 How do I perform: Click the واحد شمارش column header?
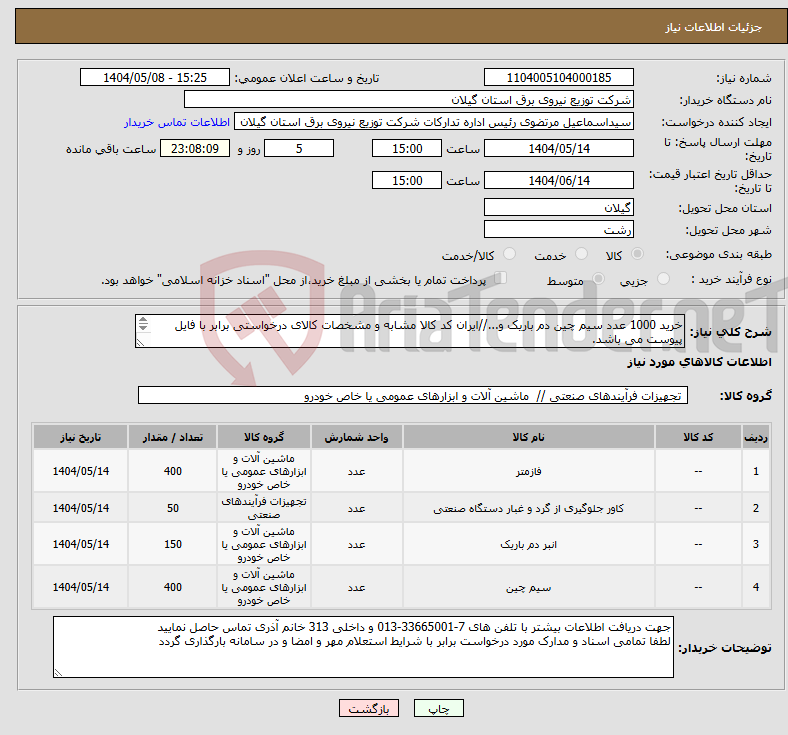point(356,437)
